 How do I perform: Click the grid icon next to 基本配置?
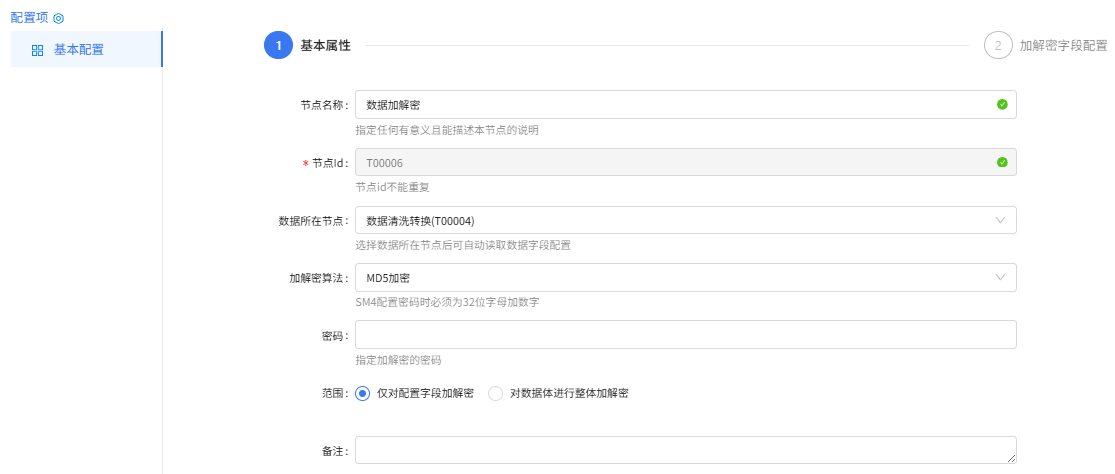coord(38,50)
